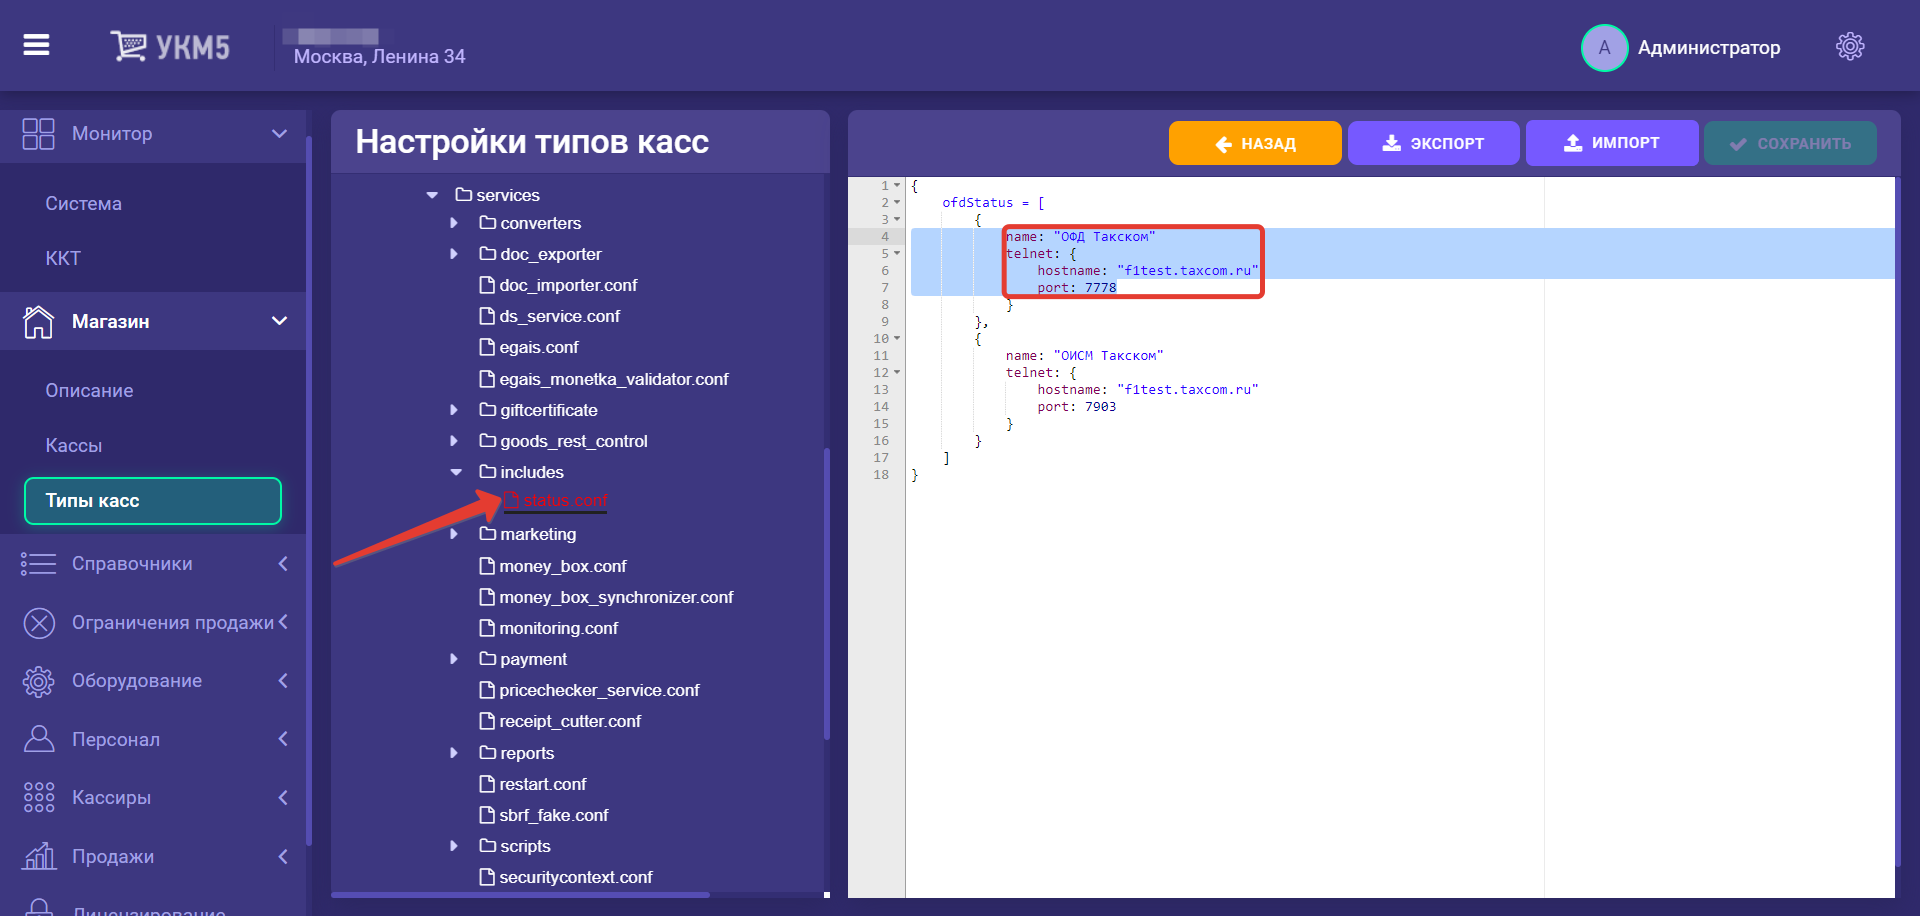Image resolution: width=1920 pixels, height=916 pixels.
Task: Click the НАЗАД button
Action: click(1255, 143)
